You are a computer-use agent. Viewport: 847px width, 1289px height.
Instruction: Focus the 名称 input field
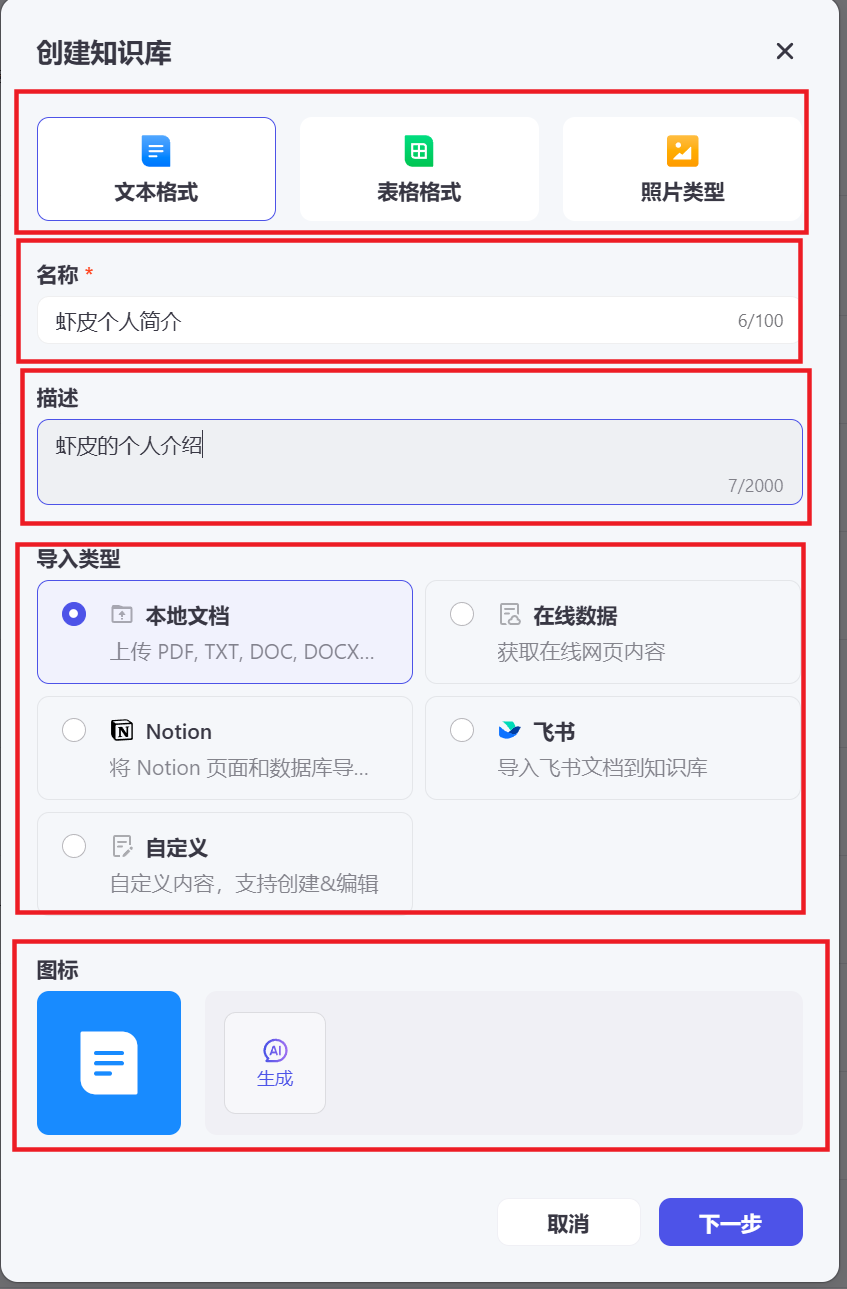[420, 321]
